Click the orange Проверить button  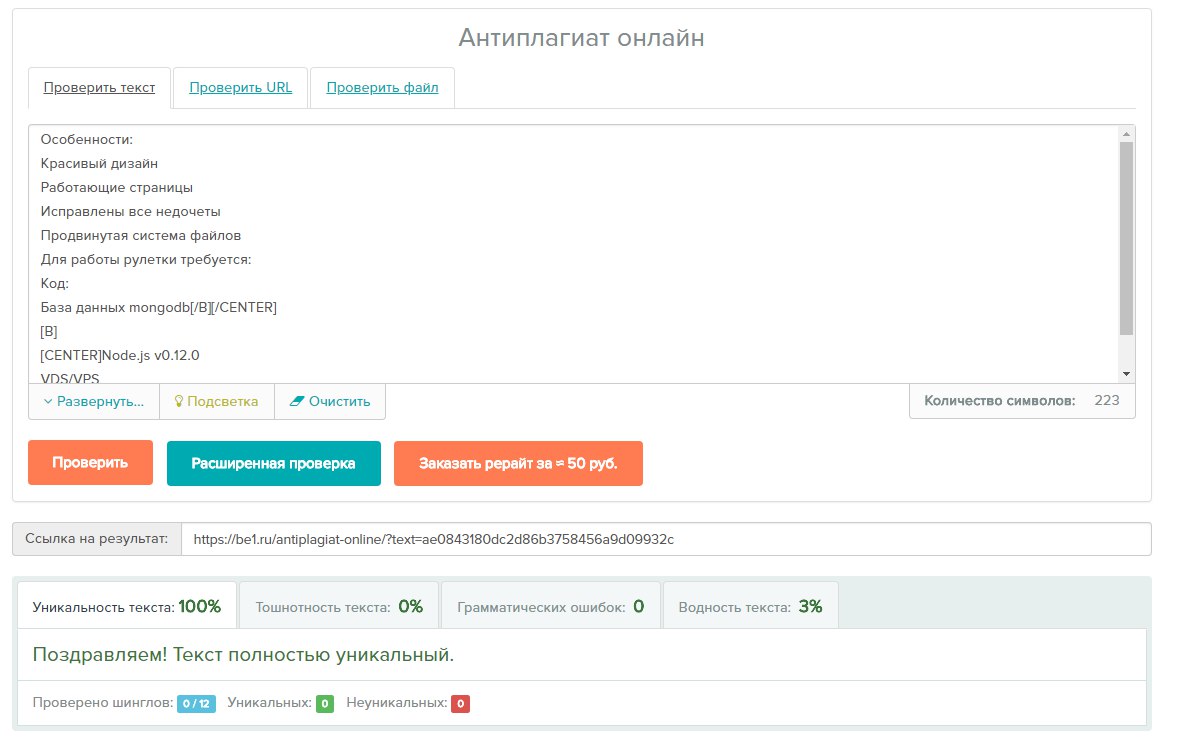tap(90, 463)
